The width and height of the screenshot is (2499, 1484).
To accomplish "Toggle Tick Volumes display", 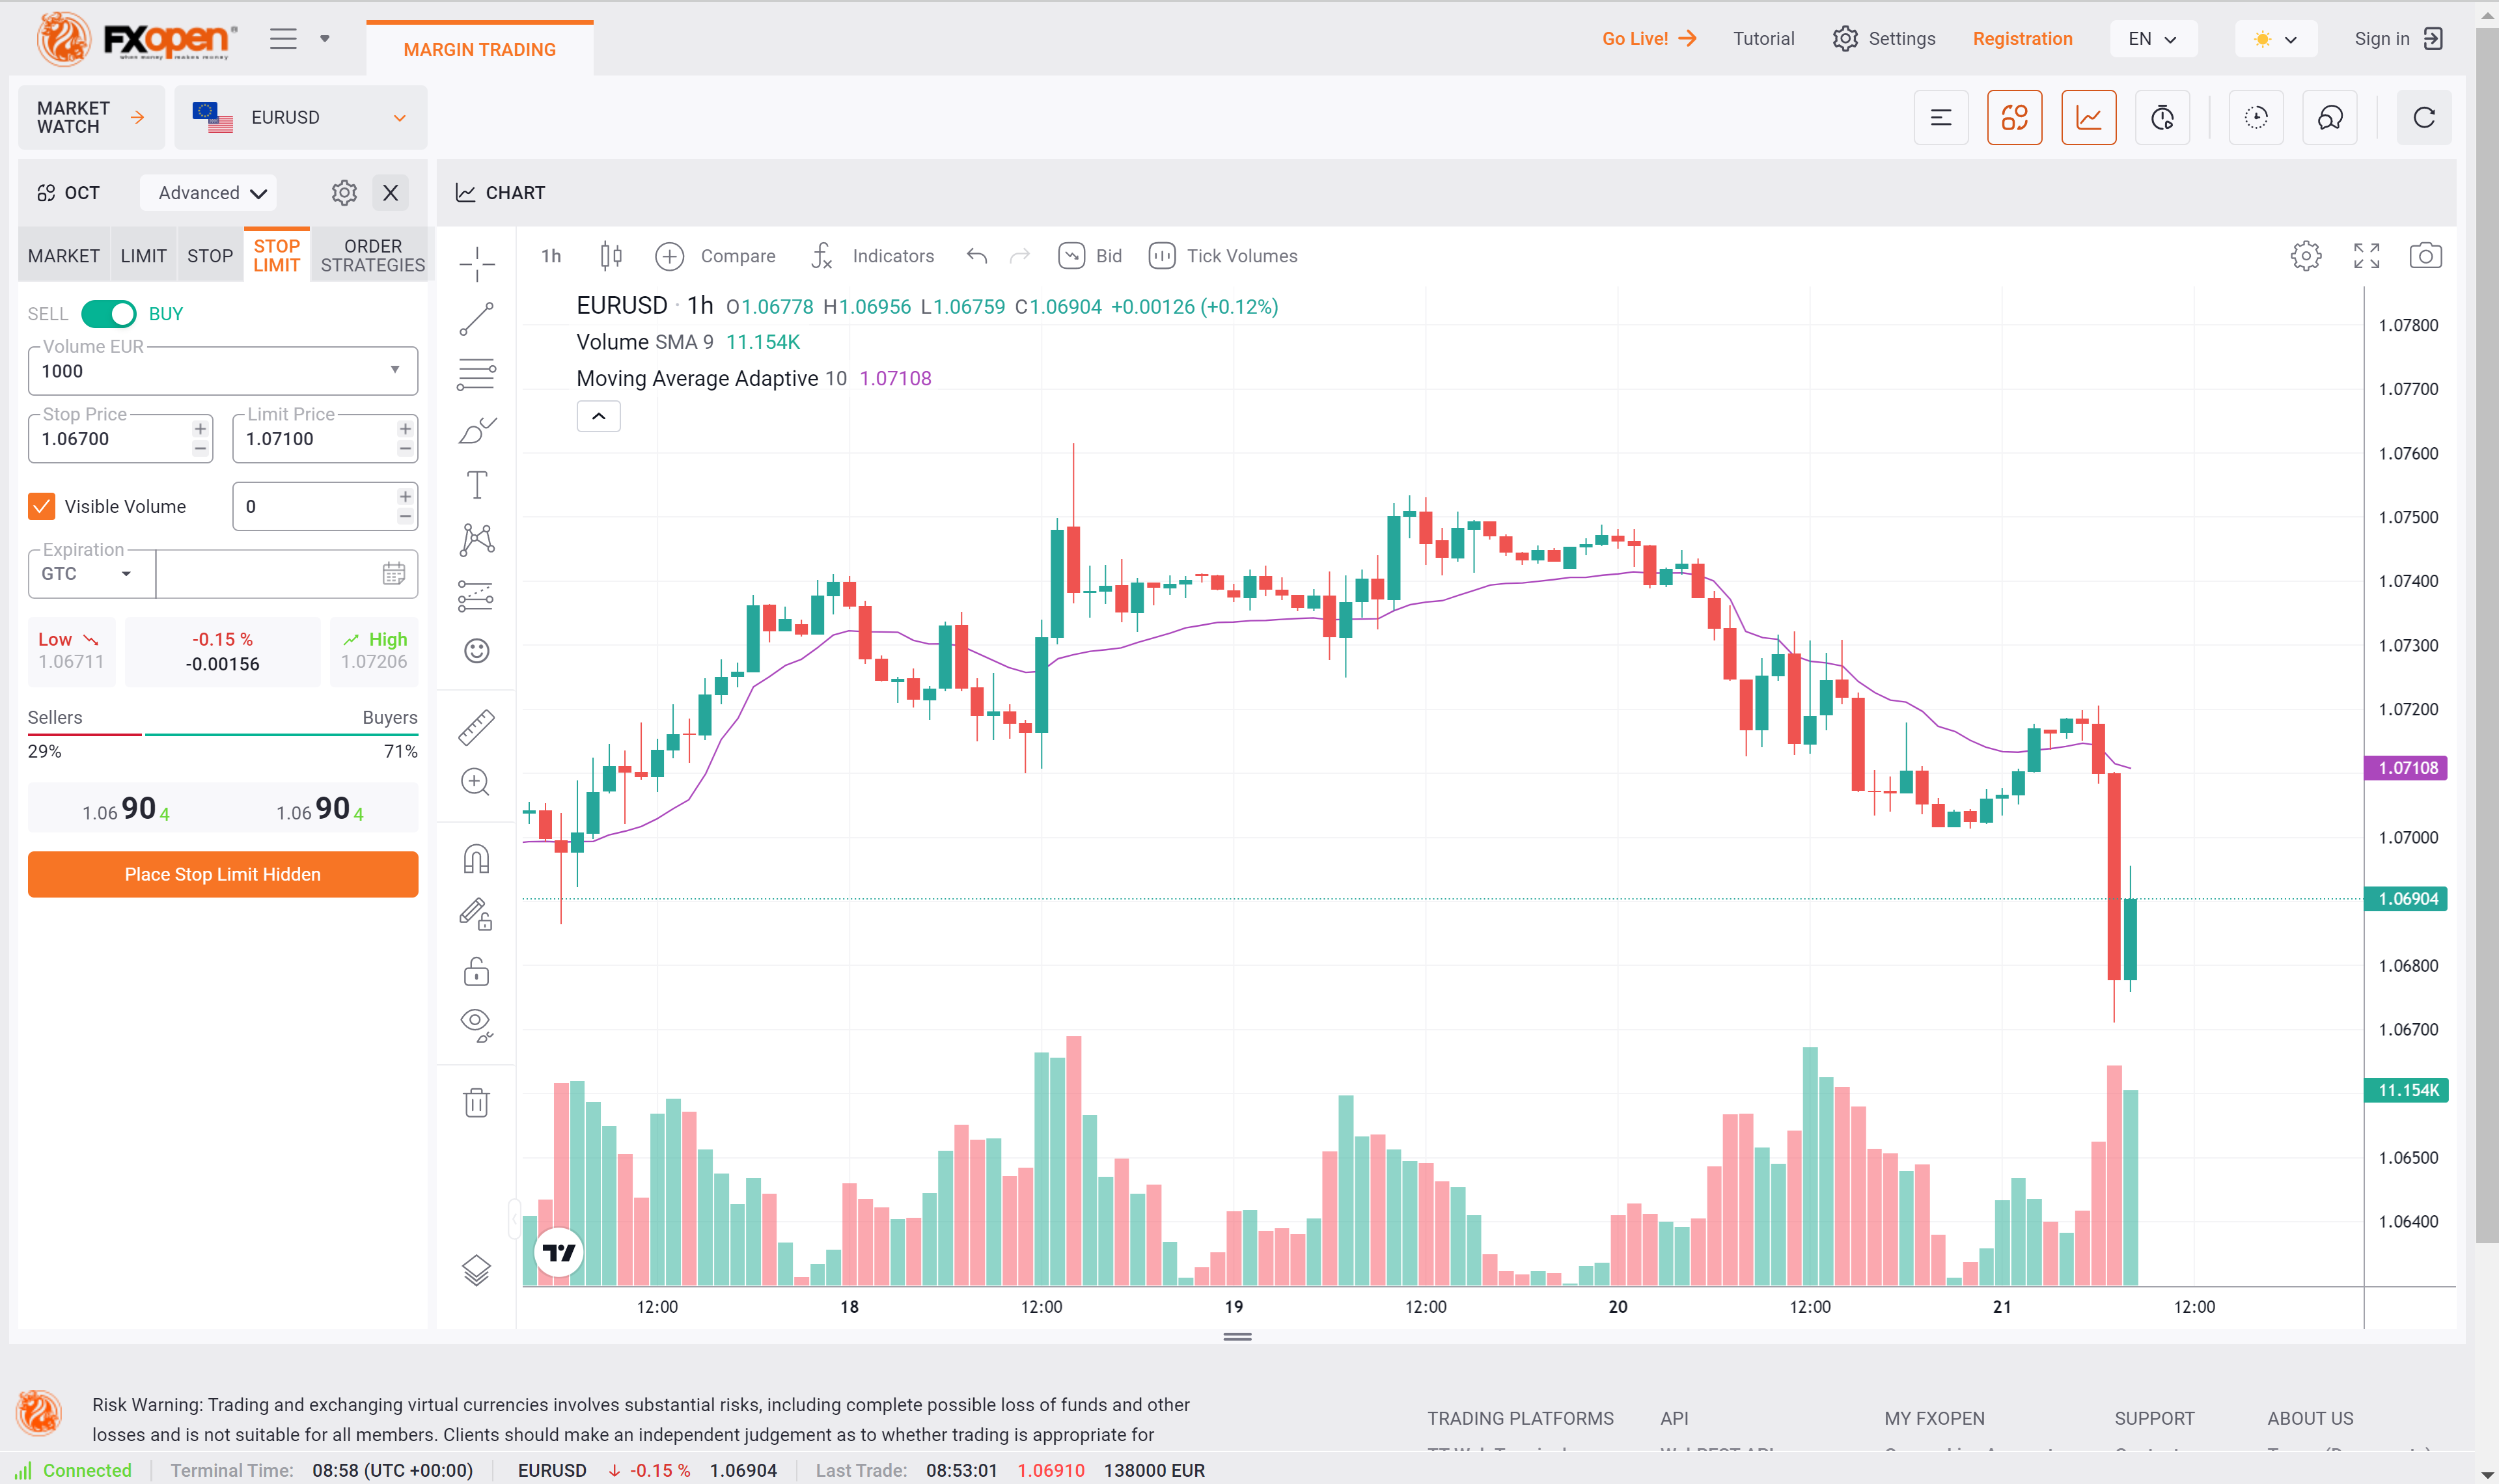I will (x=1222, y=256).
